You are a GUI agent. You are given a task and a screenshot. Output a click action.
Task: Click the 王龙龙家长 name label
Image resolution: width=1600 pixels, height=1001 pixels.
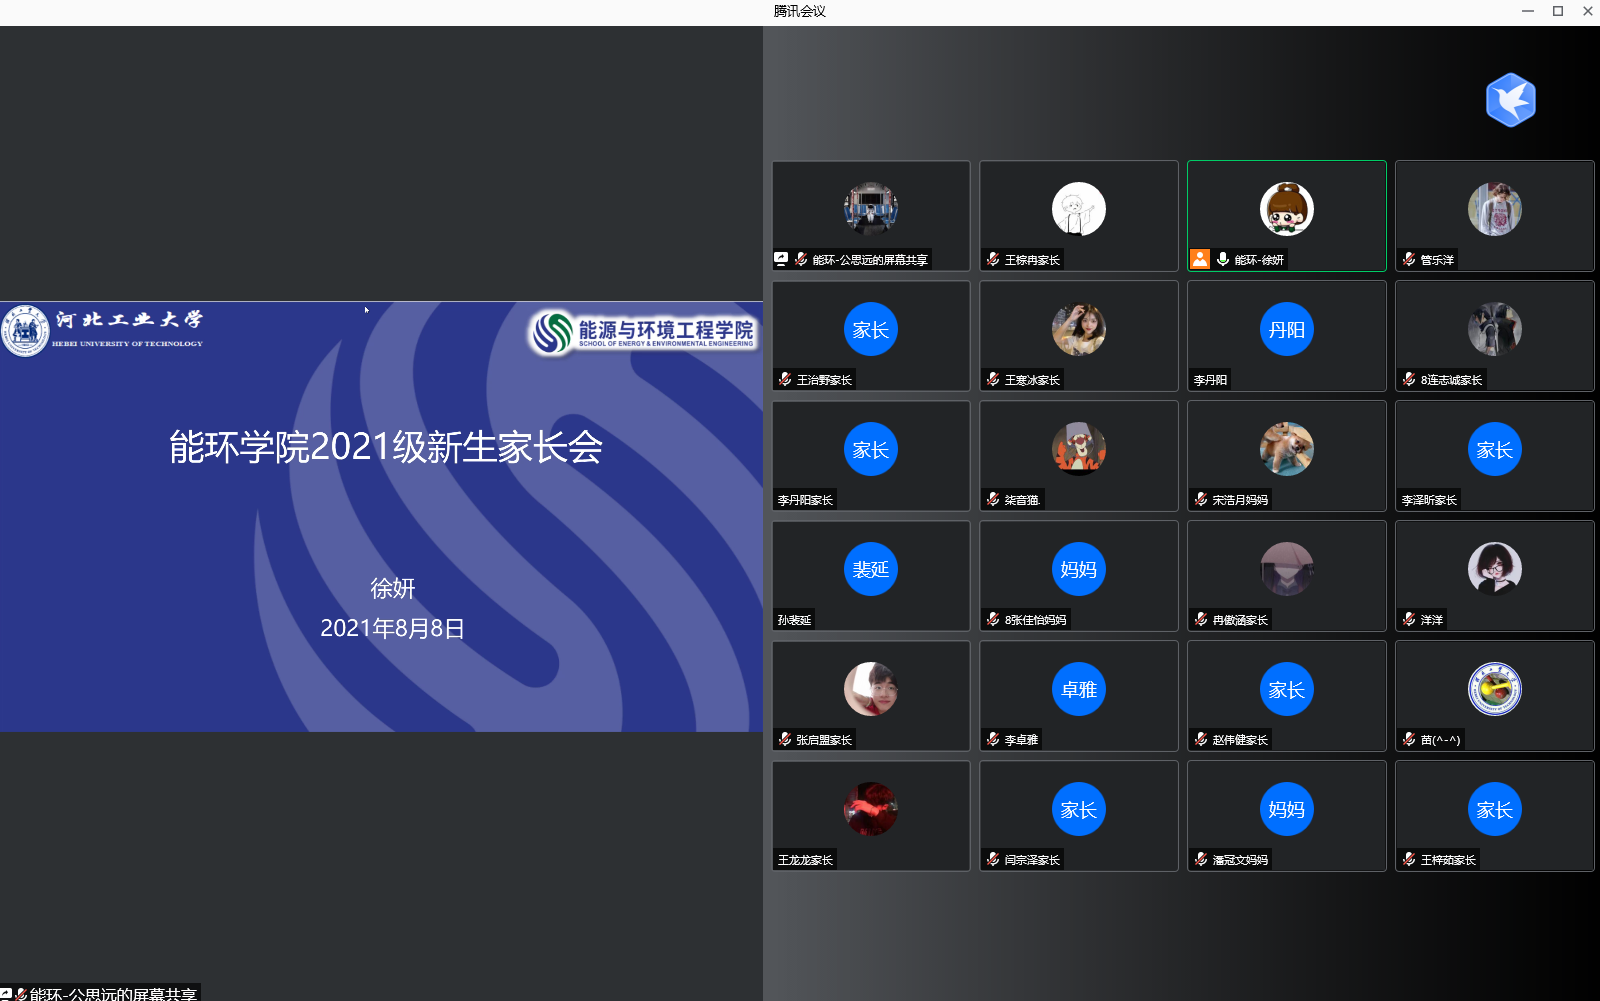805,860
